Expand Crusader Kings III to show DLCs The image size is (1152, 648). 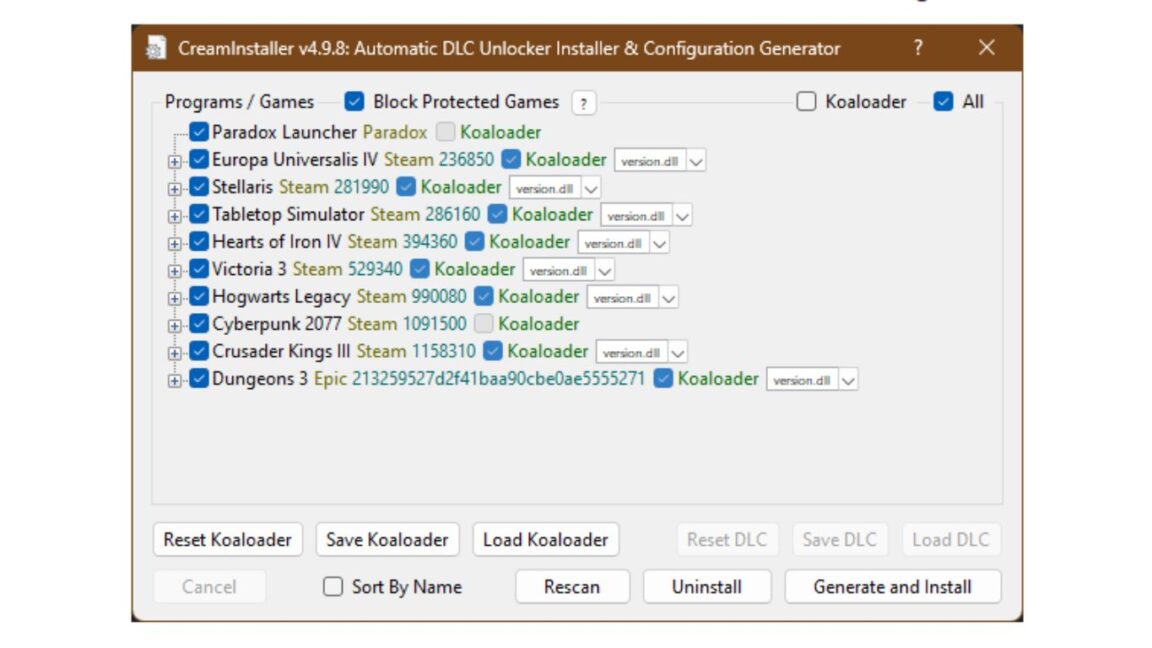coord(175,352)
